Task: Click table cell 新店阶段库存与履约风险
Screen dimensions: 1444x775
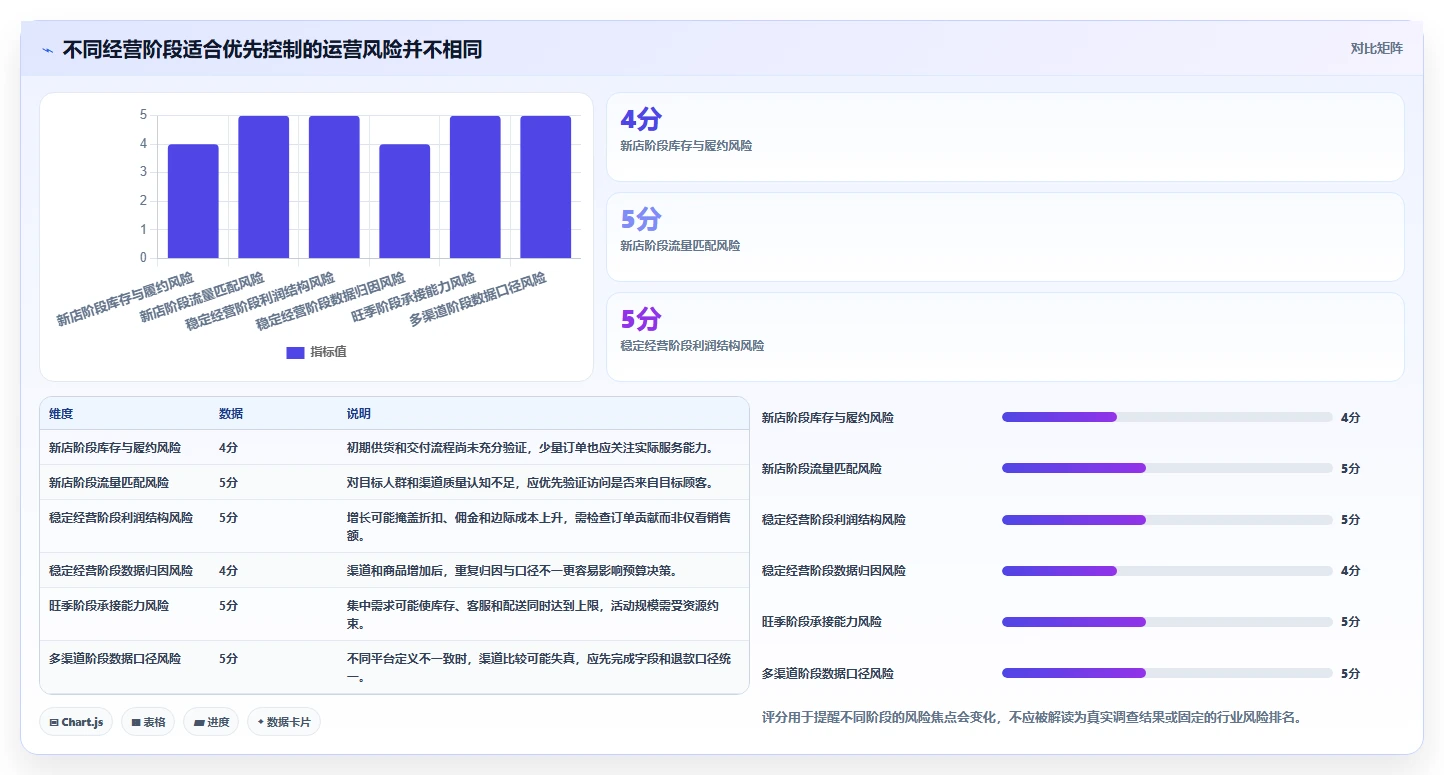Action: pos(115,448)
